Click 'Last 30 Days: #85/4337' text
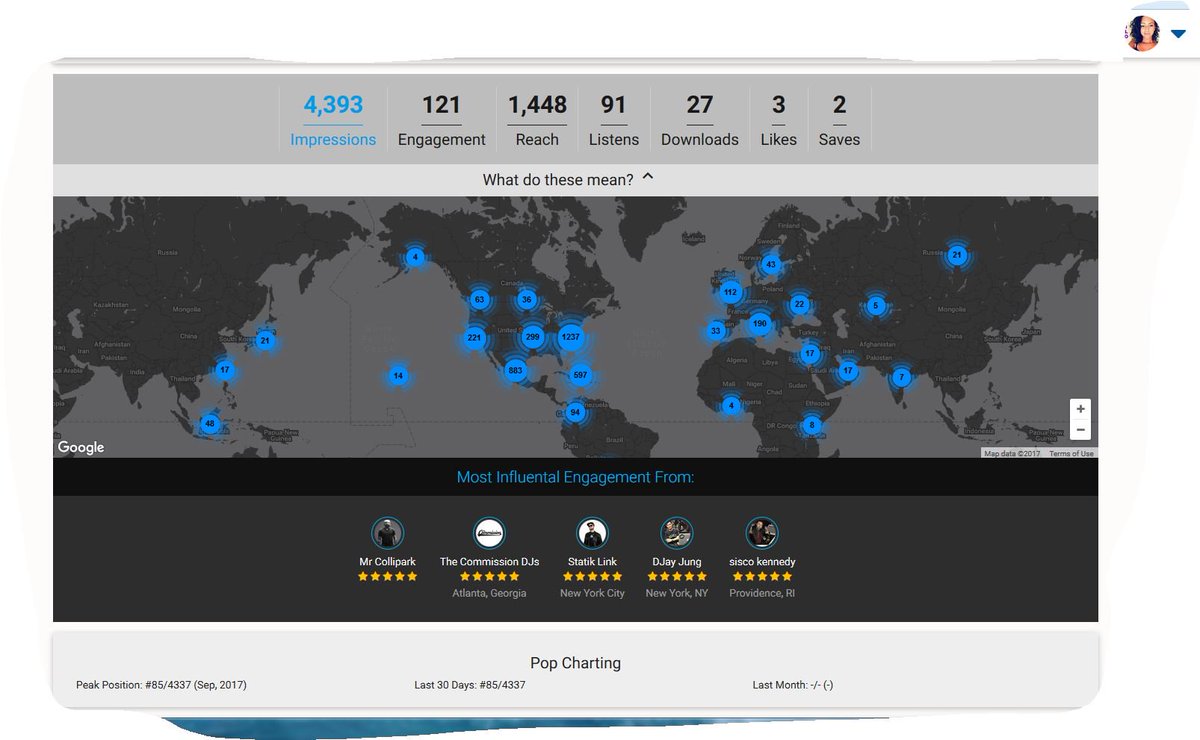This screenshot has height=740, width=1200. coord(470,685)
